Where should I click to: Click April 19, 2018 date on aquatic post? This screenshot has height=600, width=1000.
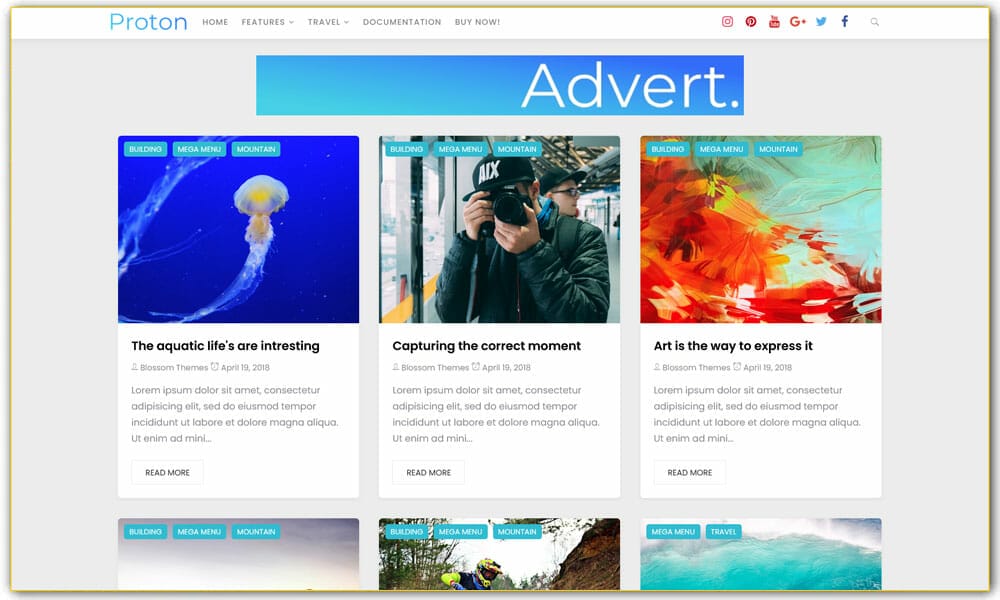point(245,367)
